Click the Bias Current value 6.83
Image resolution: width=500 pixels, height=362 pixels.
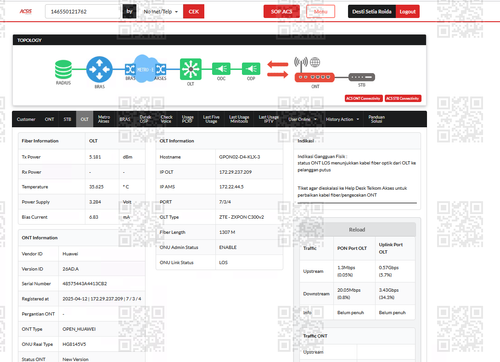pyautogui.click(x=94, y=217)
